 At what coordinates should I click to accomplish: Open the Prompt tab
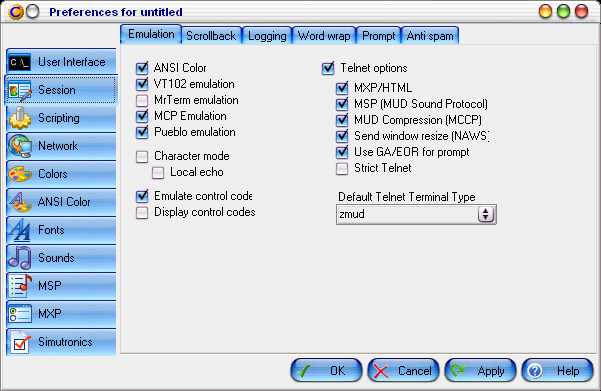click(379, 36)
